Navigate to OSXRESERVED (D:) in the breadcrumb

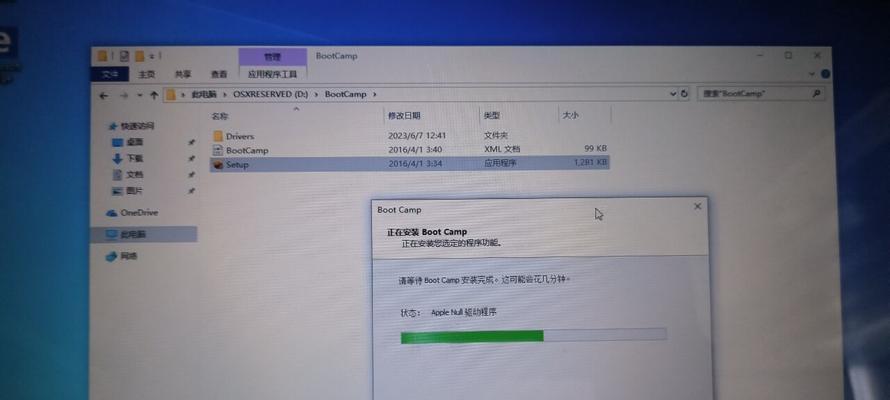coord(270,94)
